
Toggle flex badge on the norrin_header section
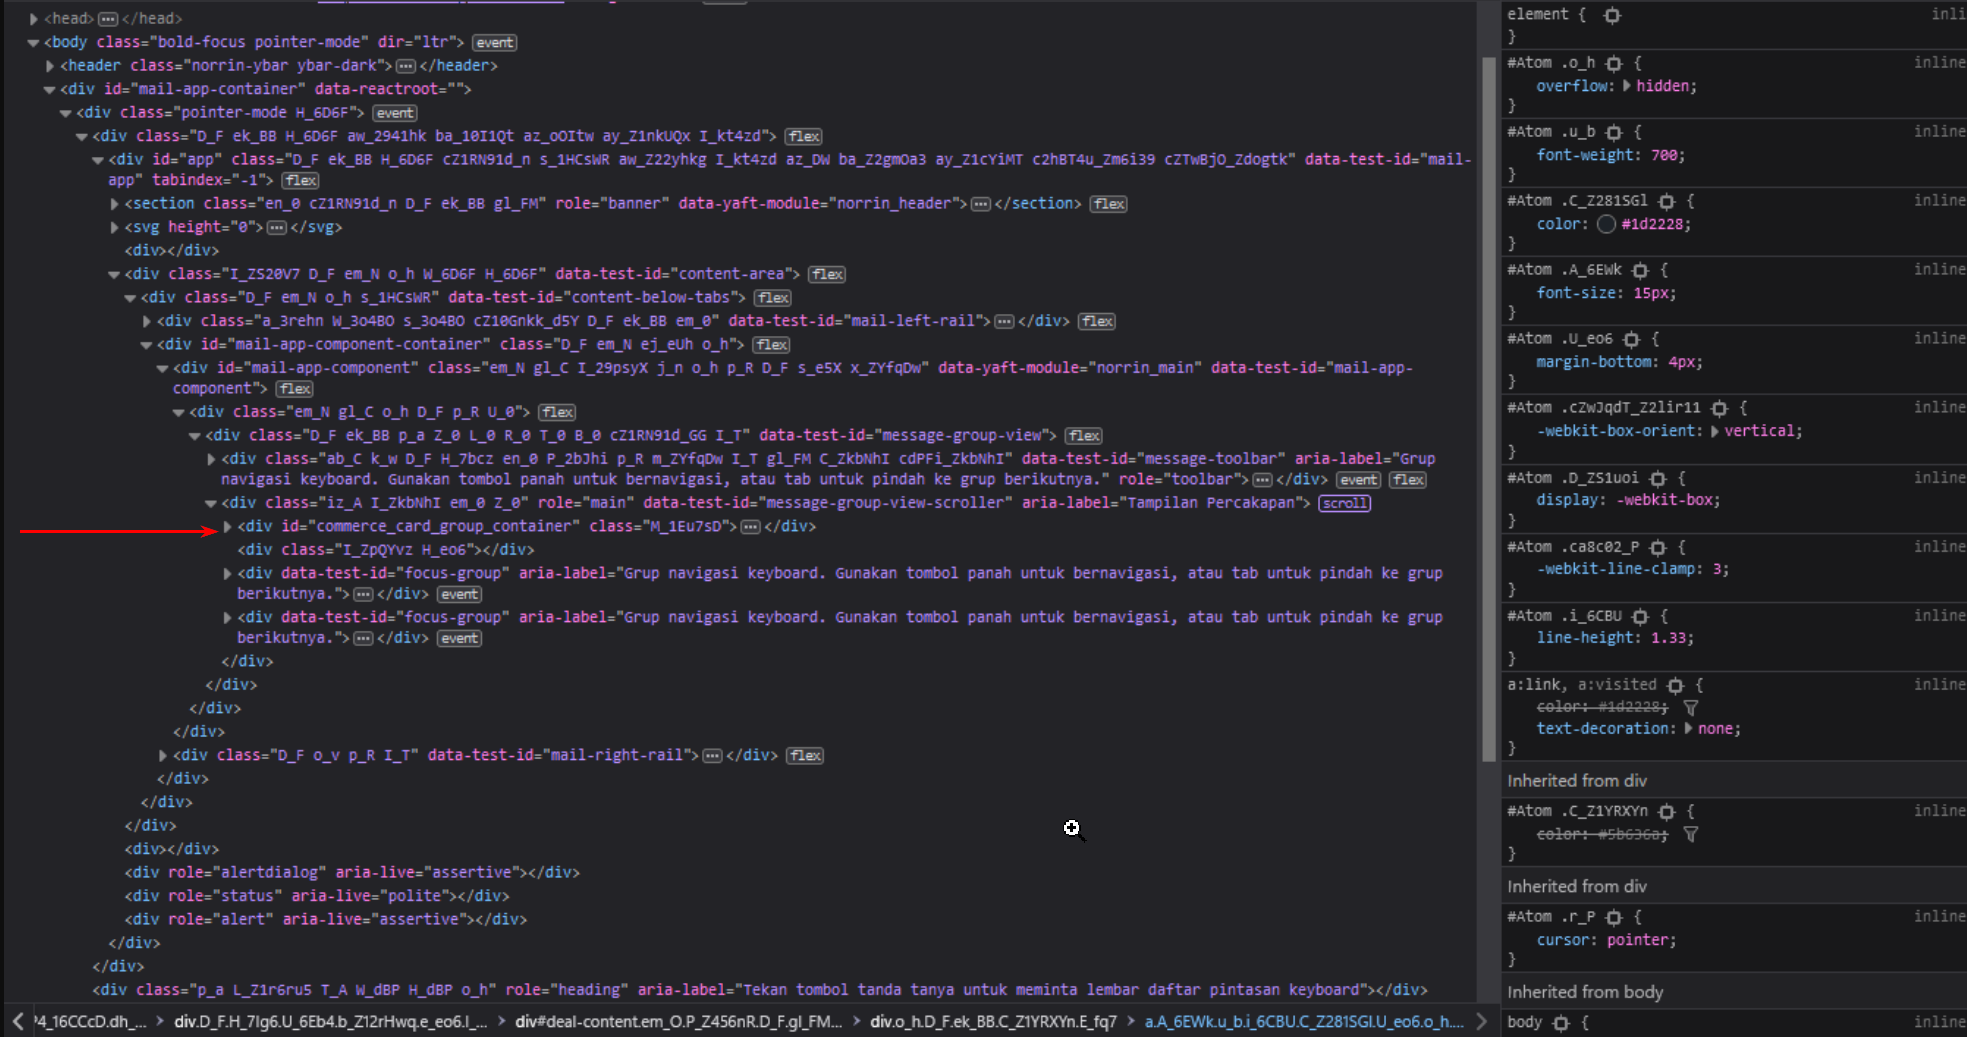coord(1108,204)
